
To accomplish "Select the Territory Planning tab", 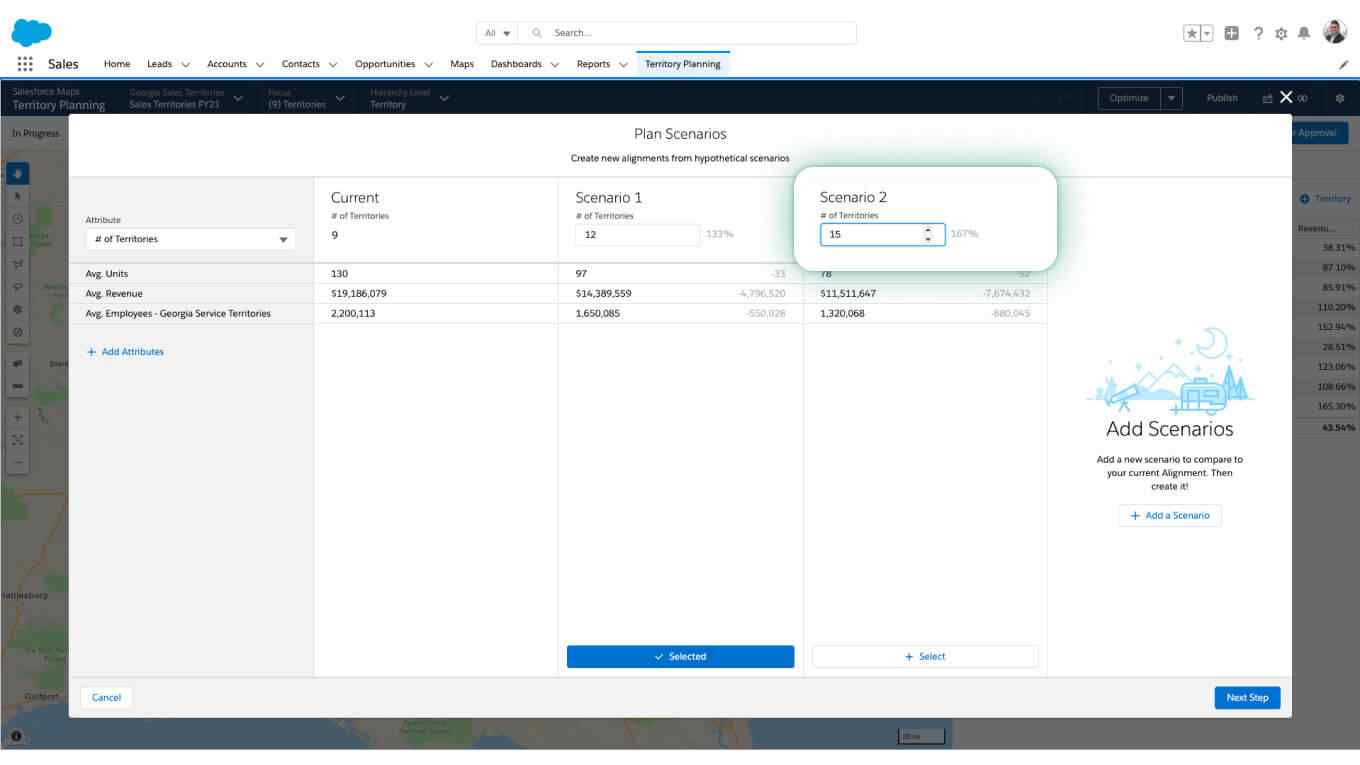I will tap(683, 64).
